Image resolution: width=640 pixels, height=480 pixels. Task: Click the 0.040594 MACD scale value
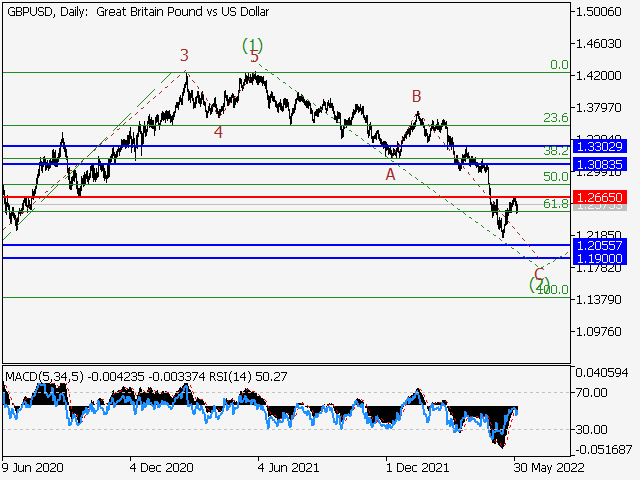(602, 373)
